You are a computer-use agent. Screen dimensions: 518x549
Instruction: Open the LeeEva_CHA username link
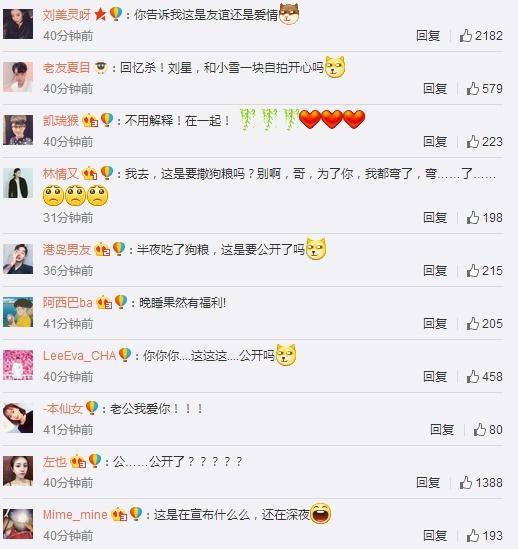80,356
